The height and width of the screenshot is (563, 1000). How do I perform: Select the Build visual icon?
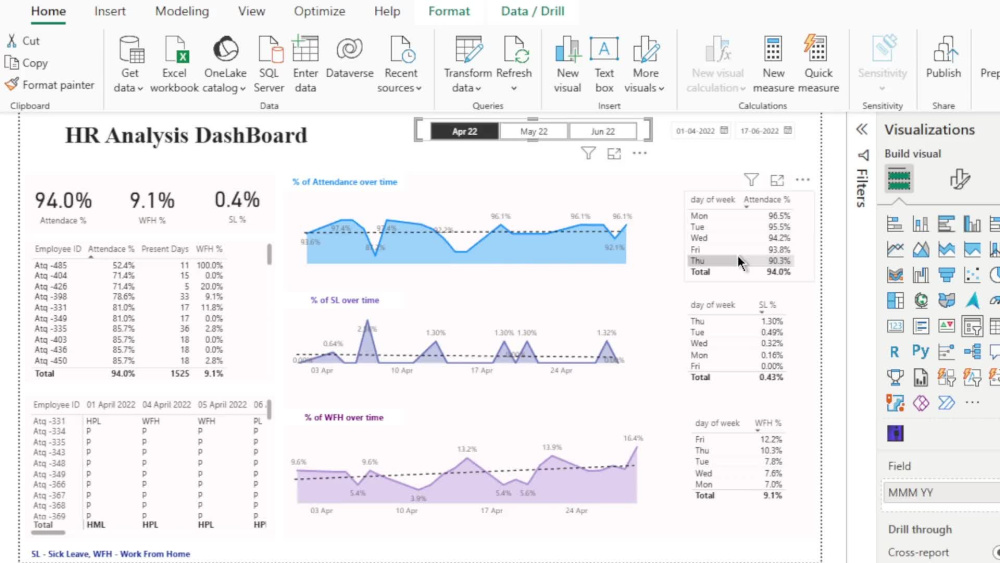coord(899,179)
